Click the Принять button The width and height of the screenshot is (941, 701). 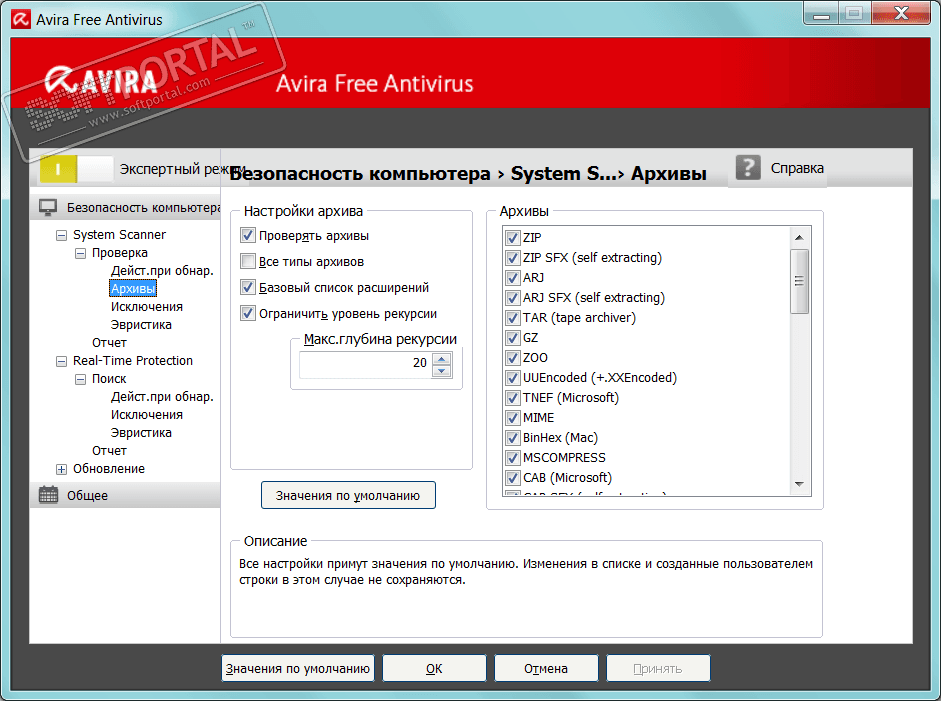(658, 668)
